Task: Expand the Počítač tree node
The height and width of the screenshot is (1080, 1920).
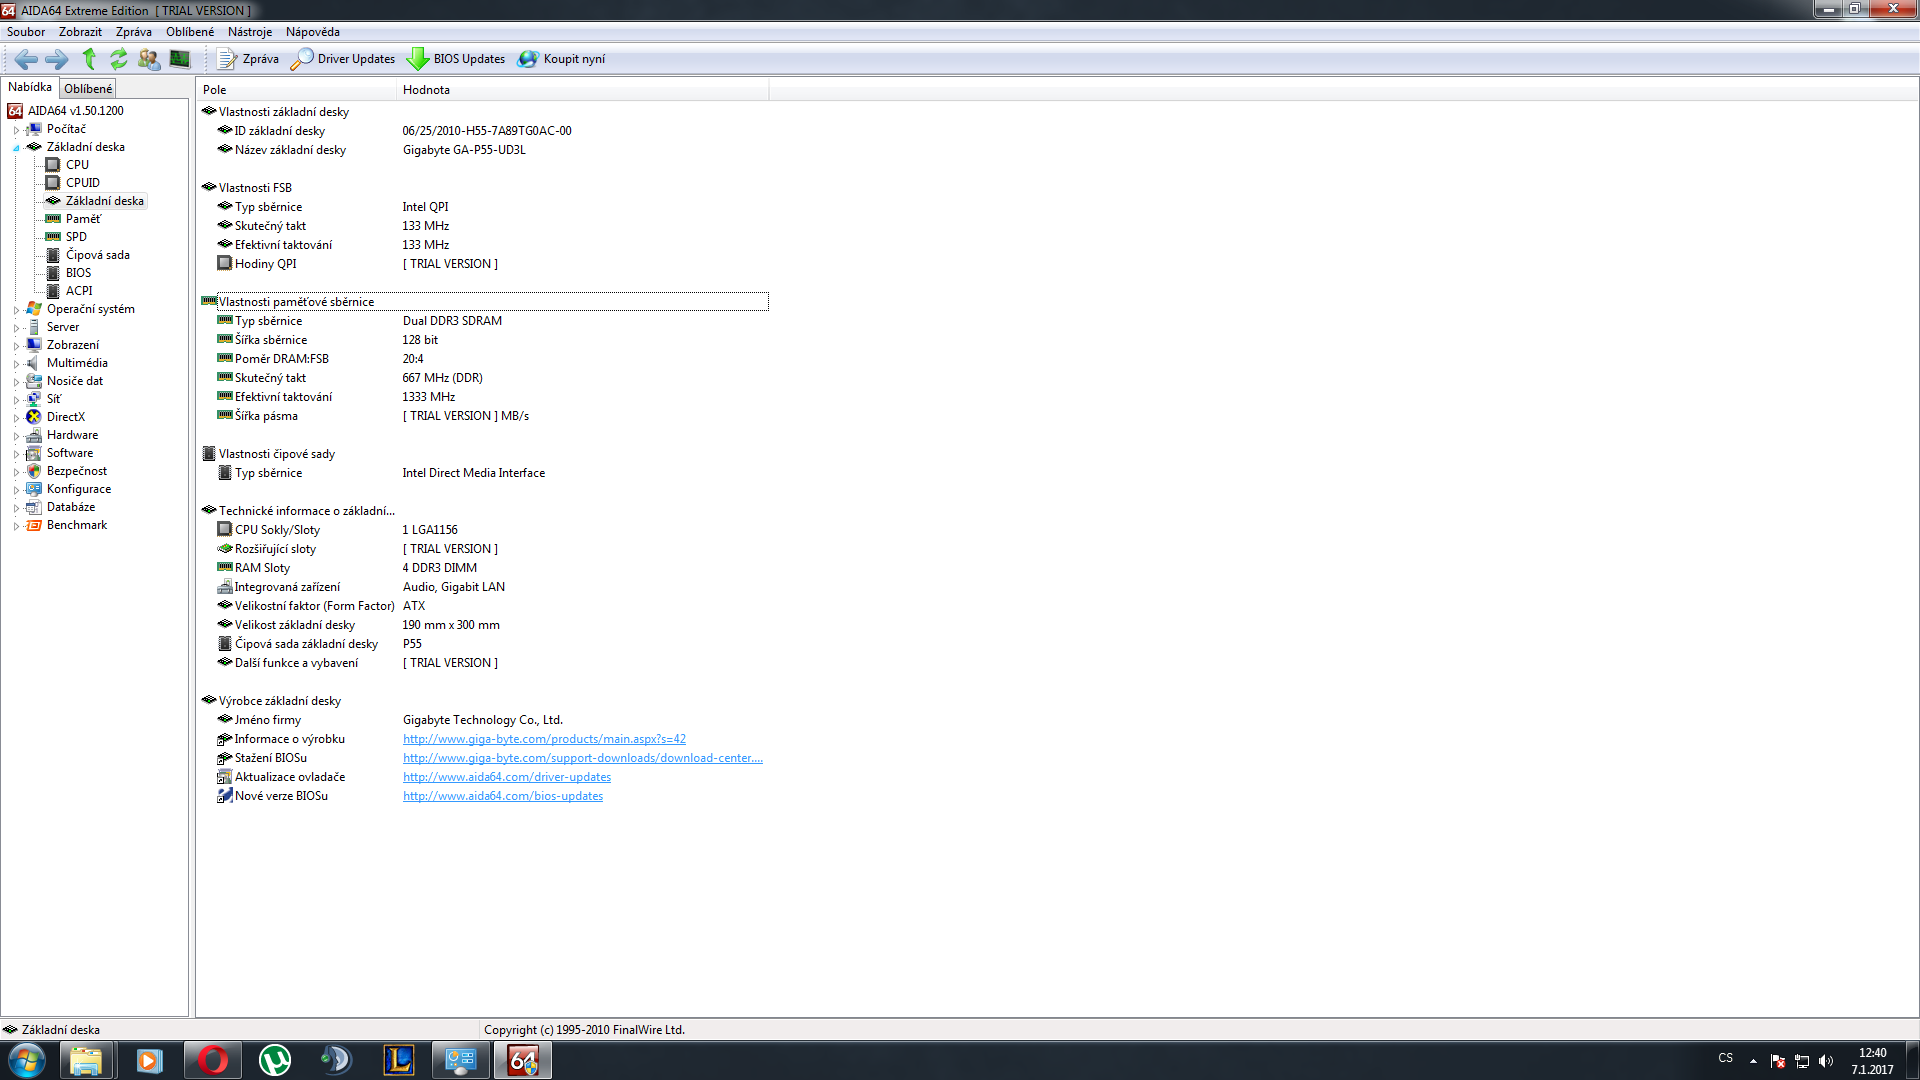Action: tap(16, 130)
